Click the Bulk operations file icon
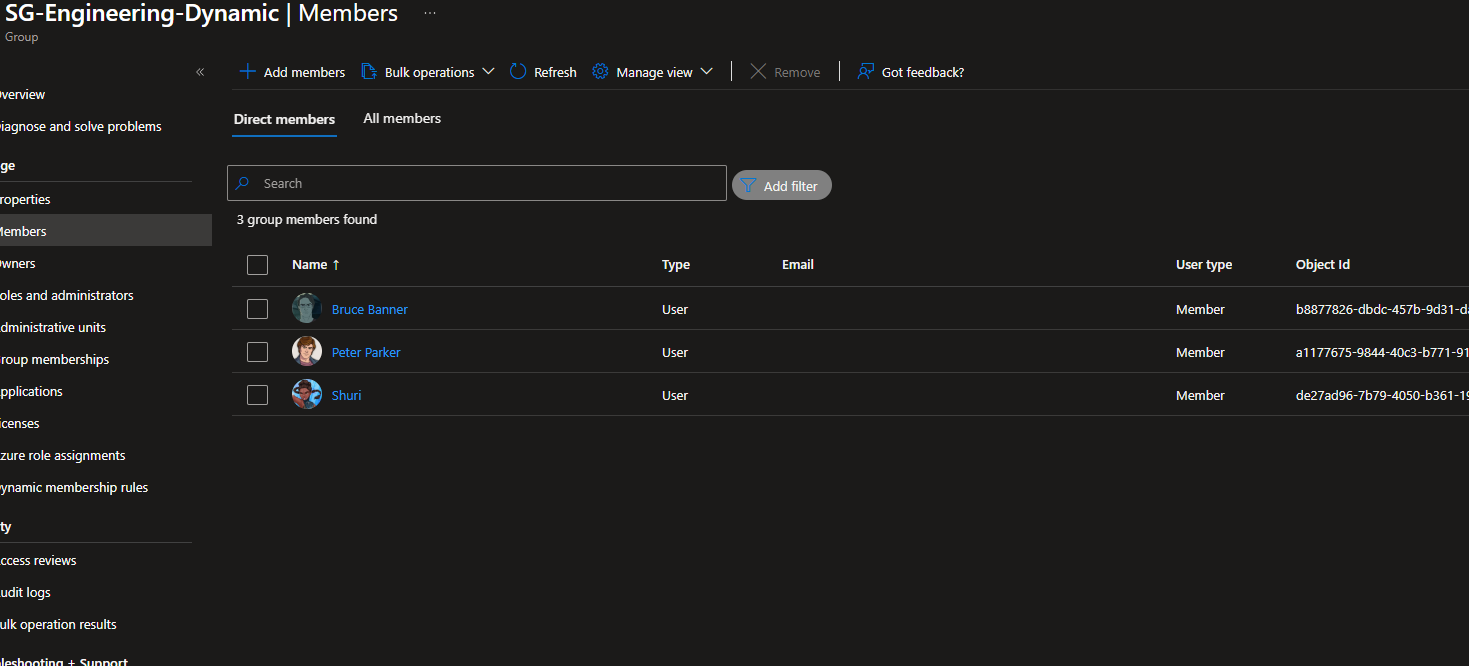This screenshot has width=1469, height=666. point(368,72)
